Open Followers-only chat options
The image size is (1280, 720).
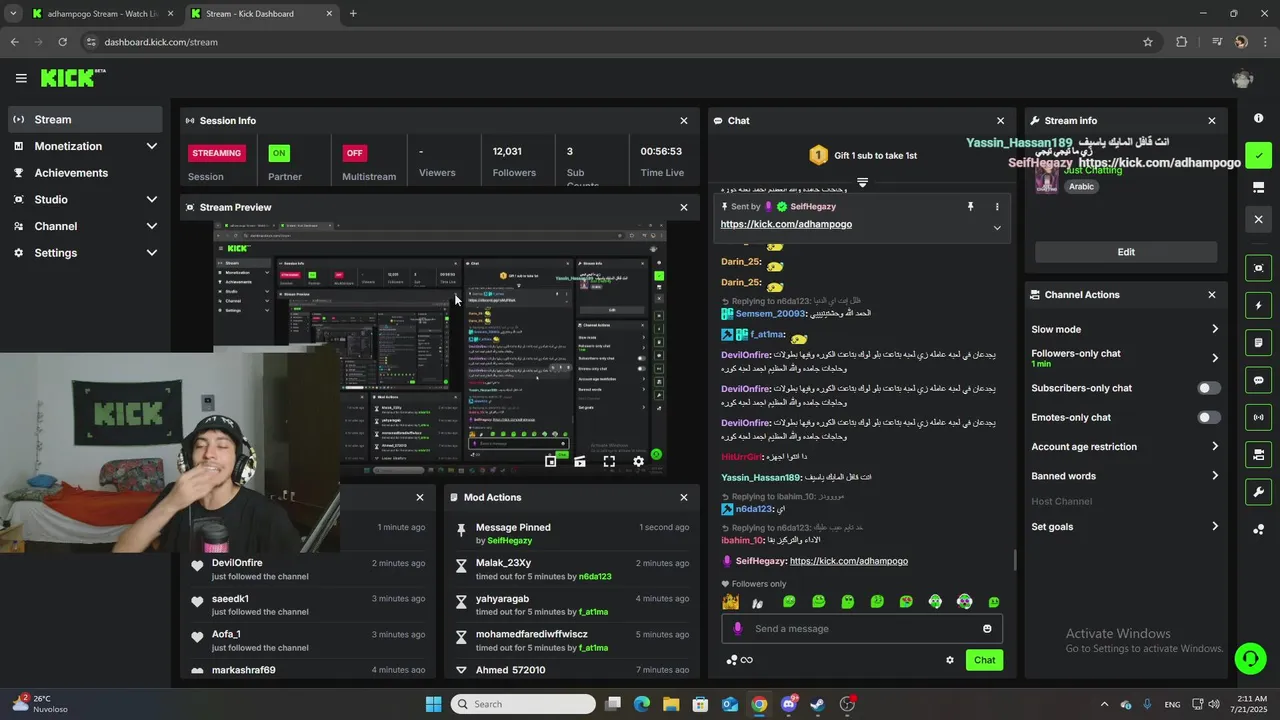1125,358
